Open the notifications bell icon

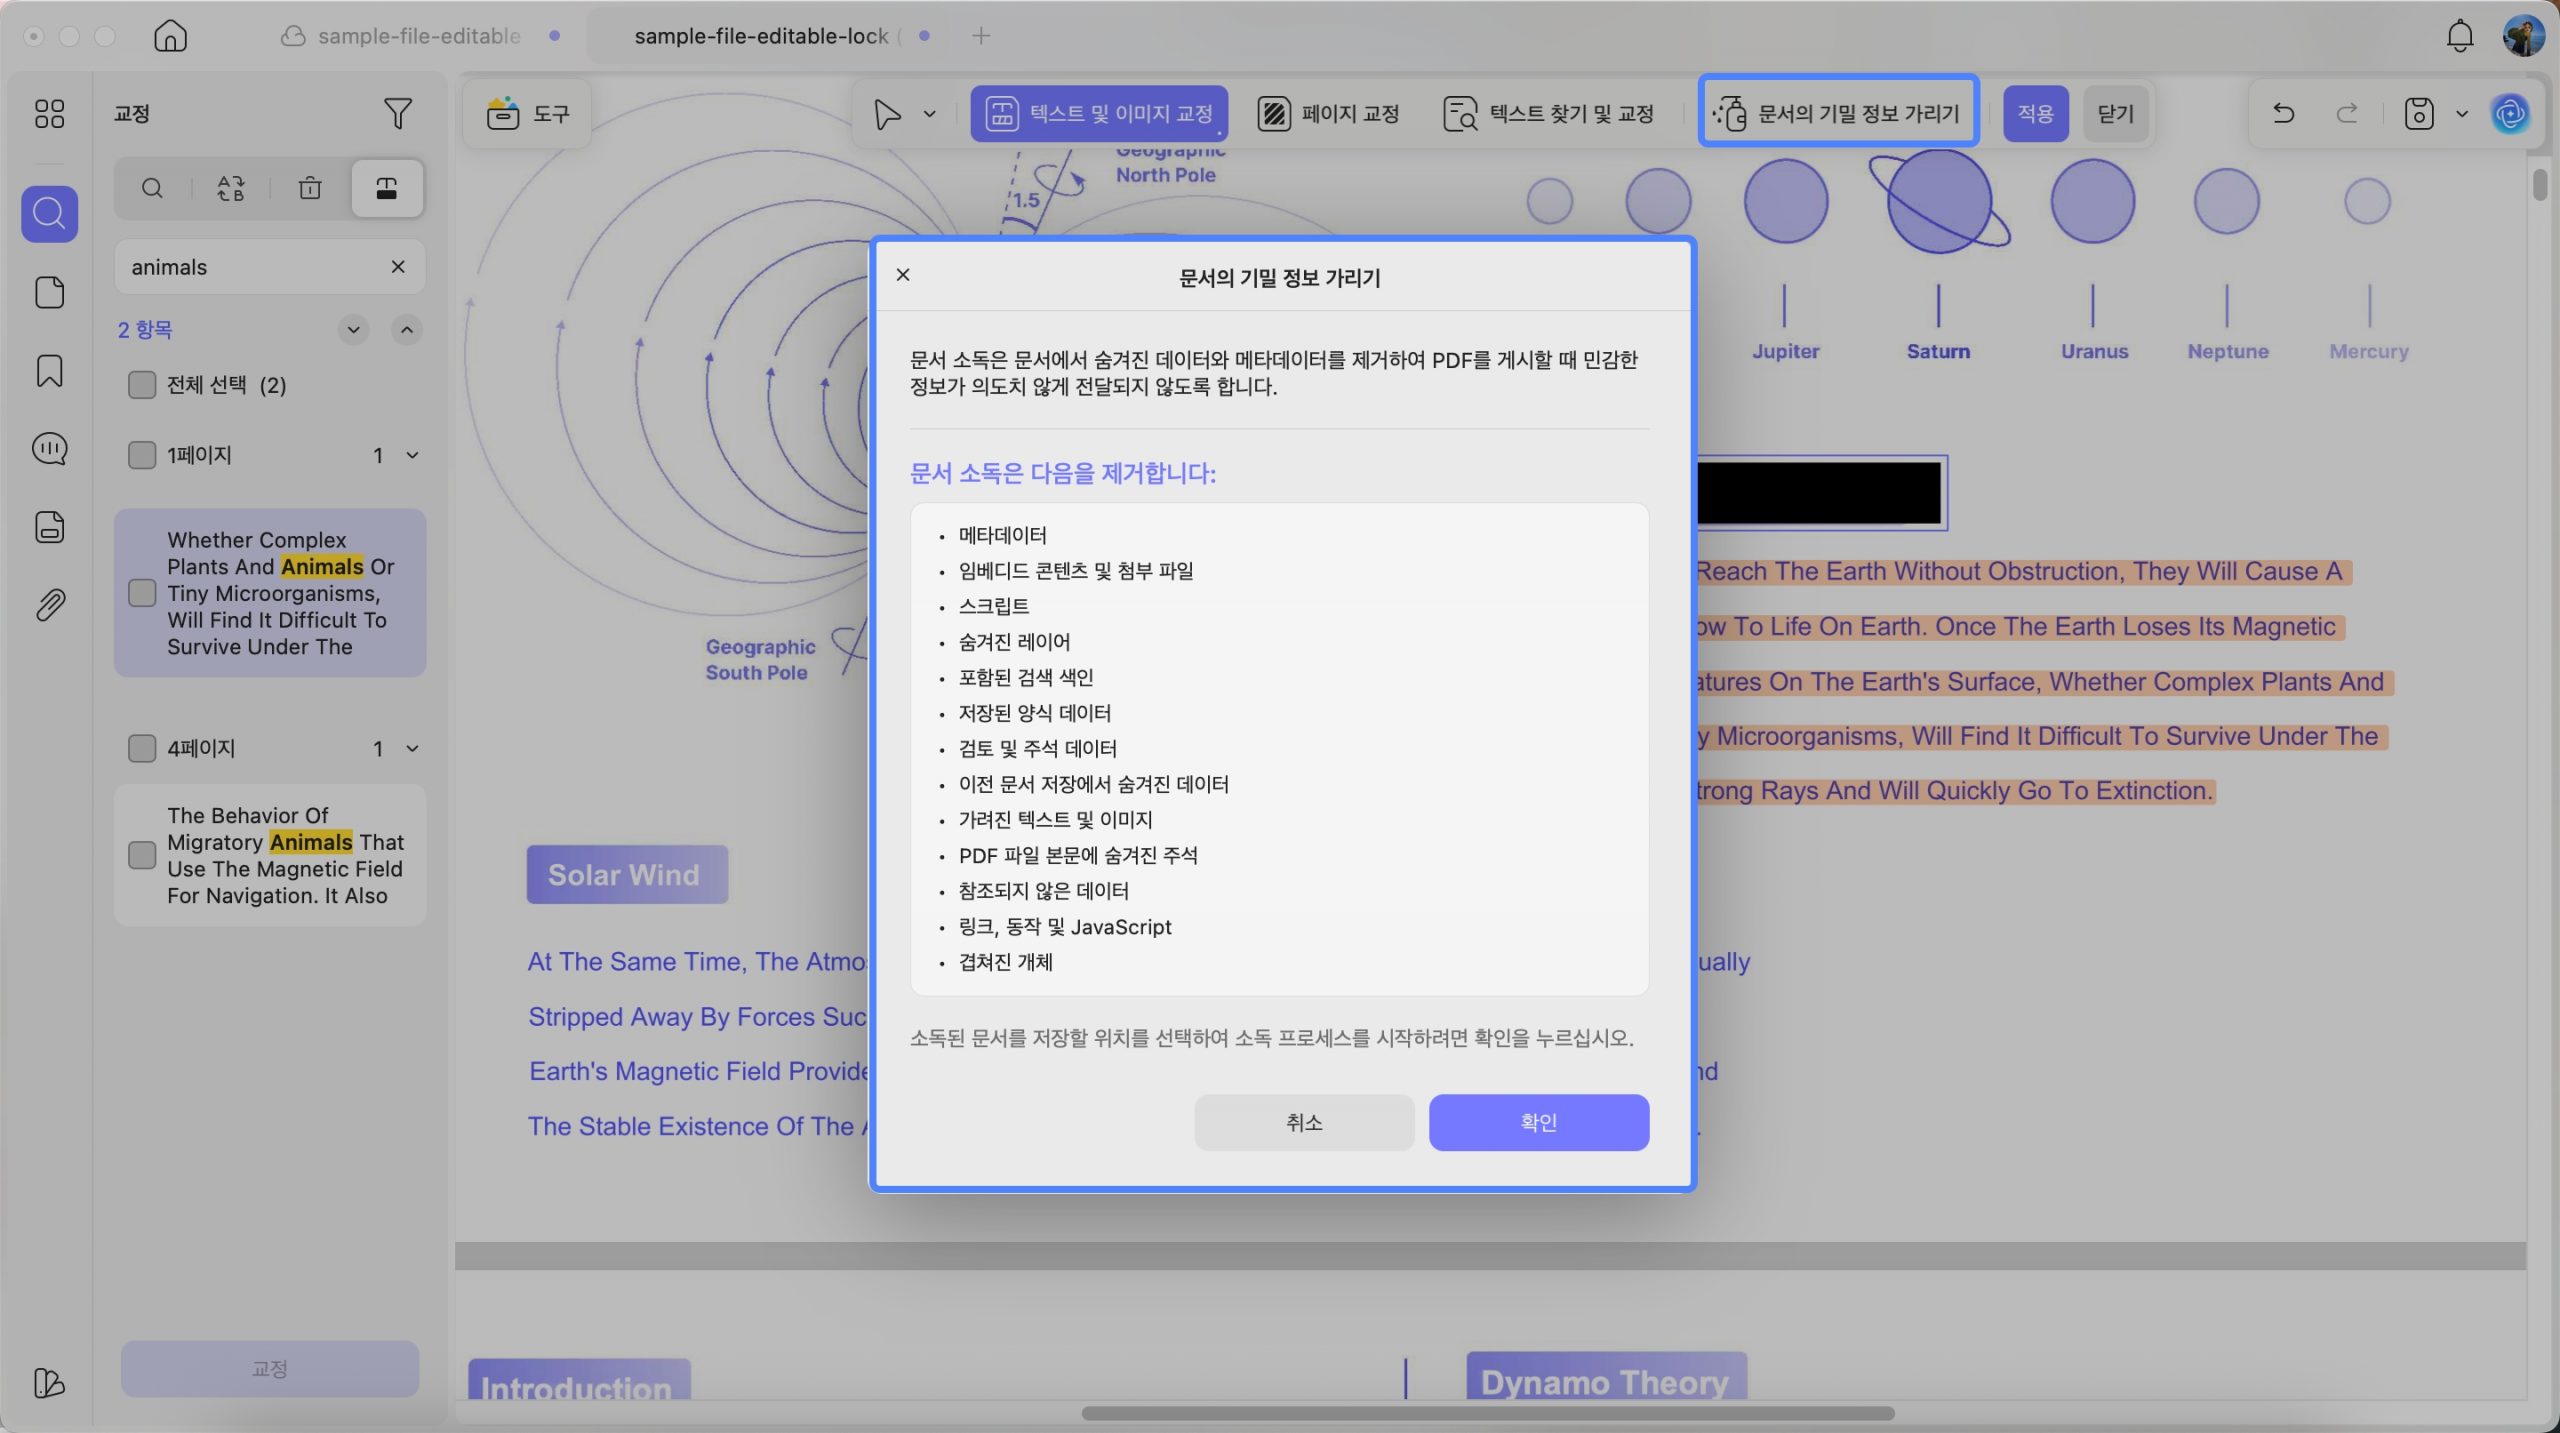tap(2460, 36)
